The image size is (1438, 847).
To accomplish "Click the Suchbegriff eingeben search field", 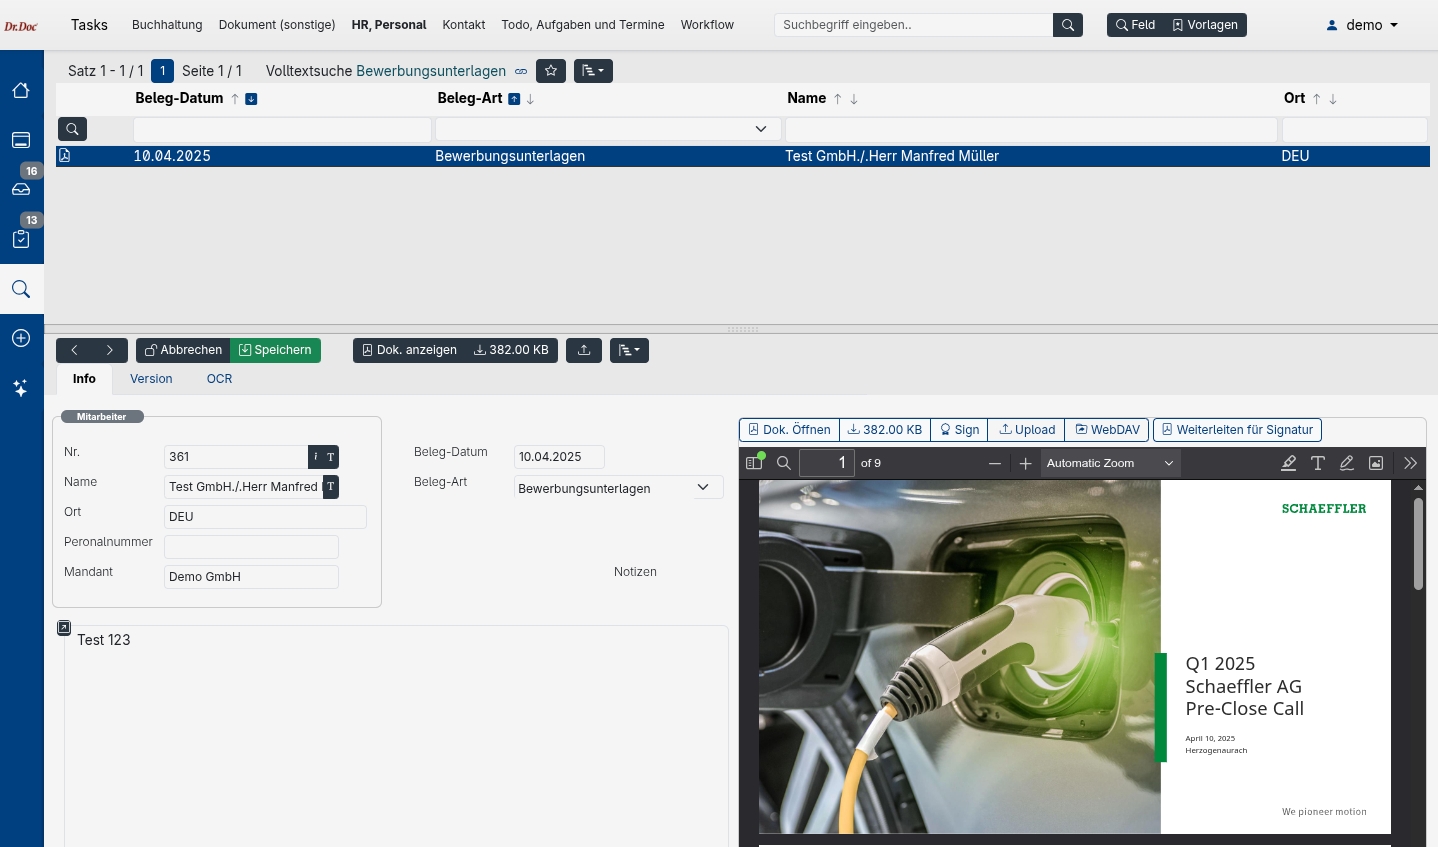I will (x=914, y=25).
